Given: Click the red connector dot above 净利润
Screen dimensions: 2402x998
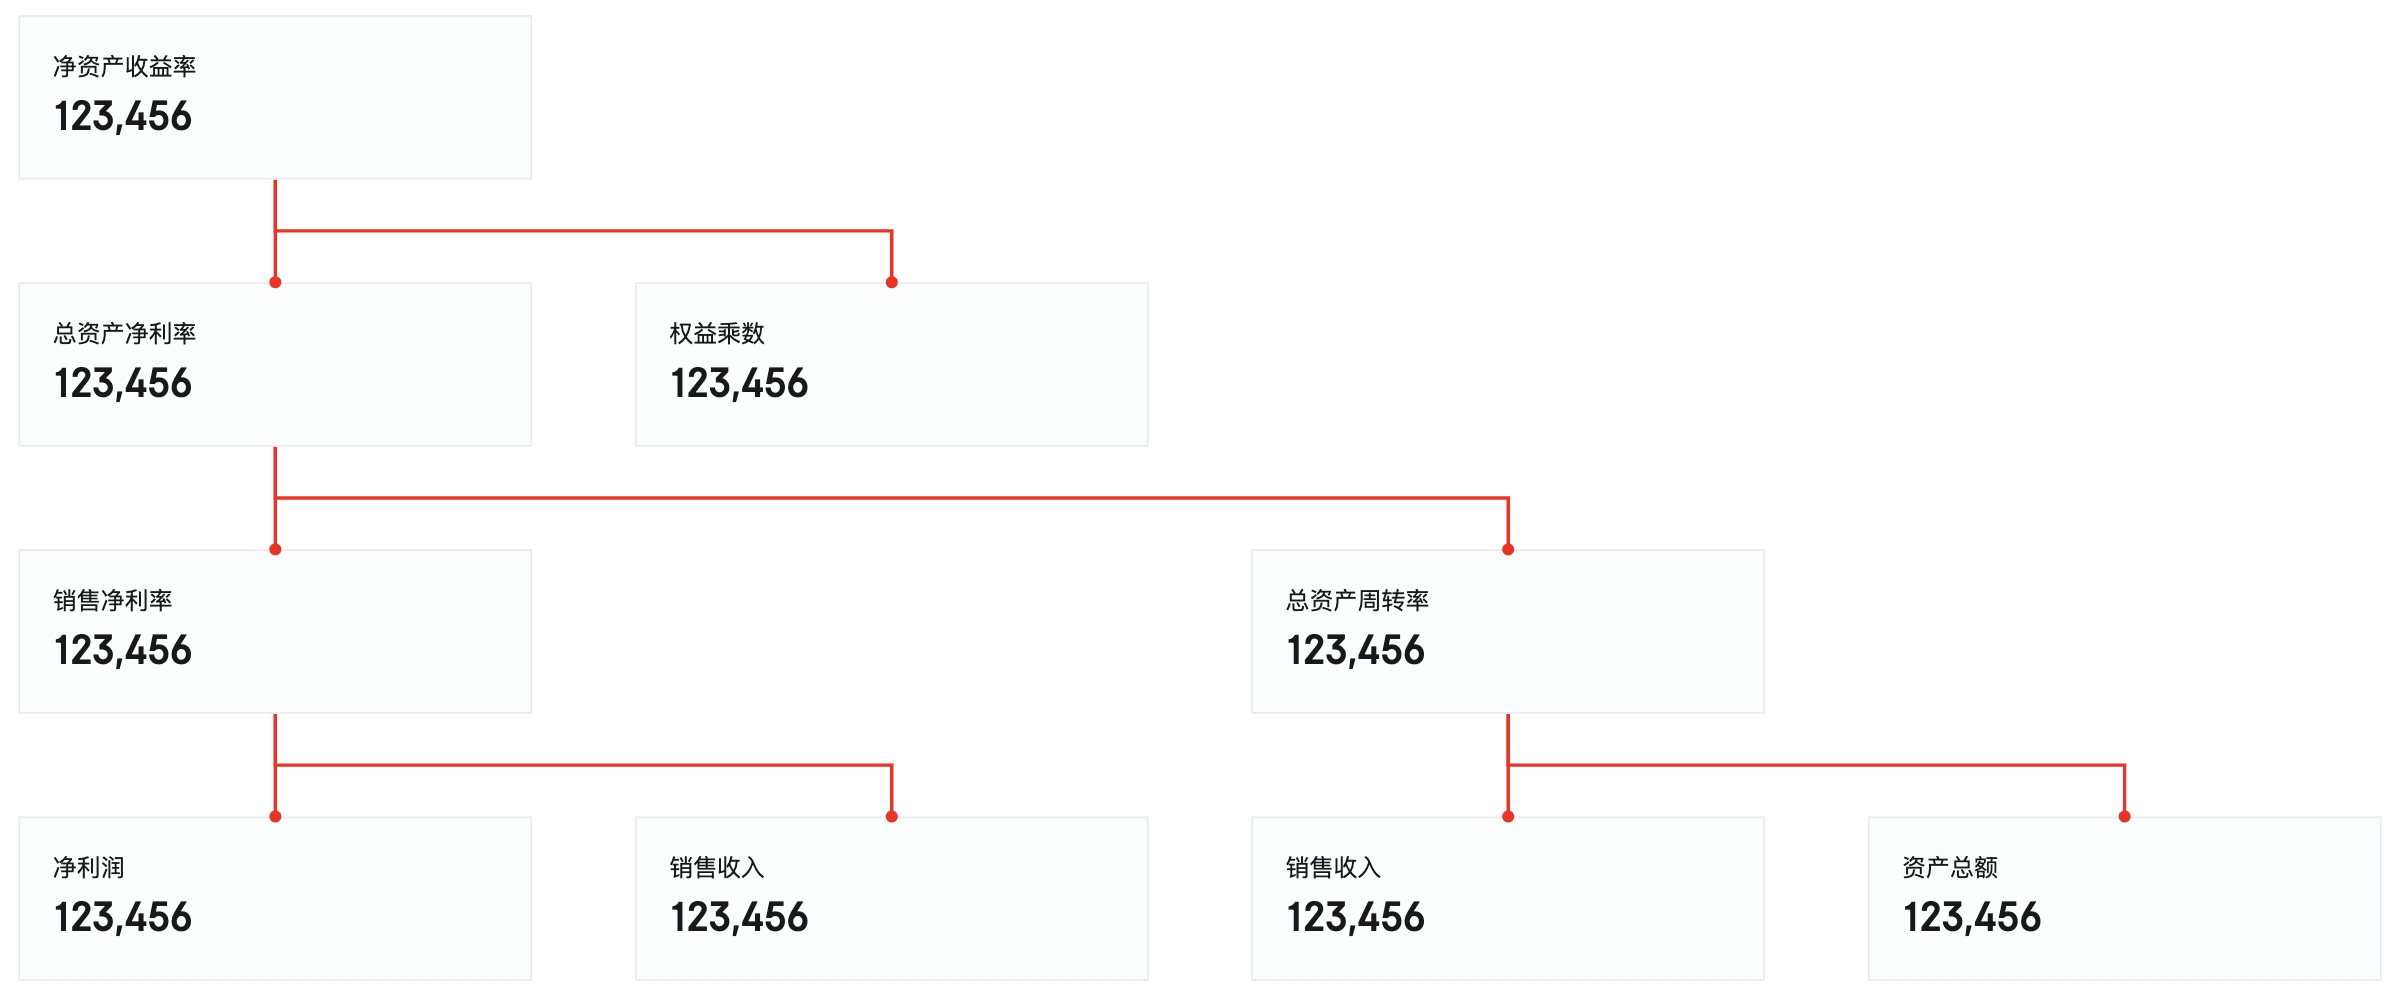Looking at the screenshot, I should click(275, 817).
